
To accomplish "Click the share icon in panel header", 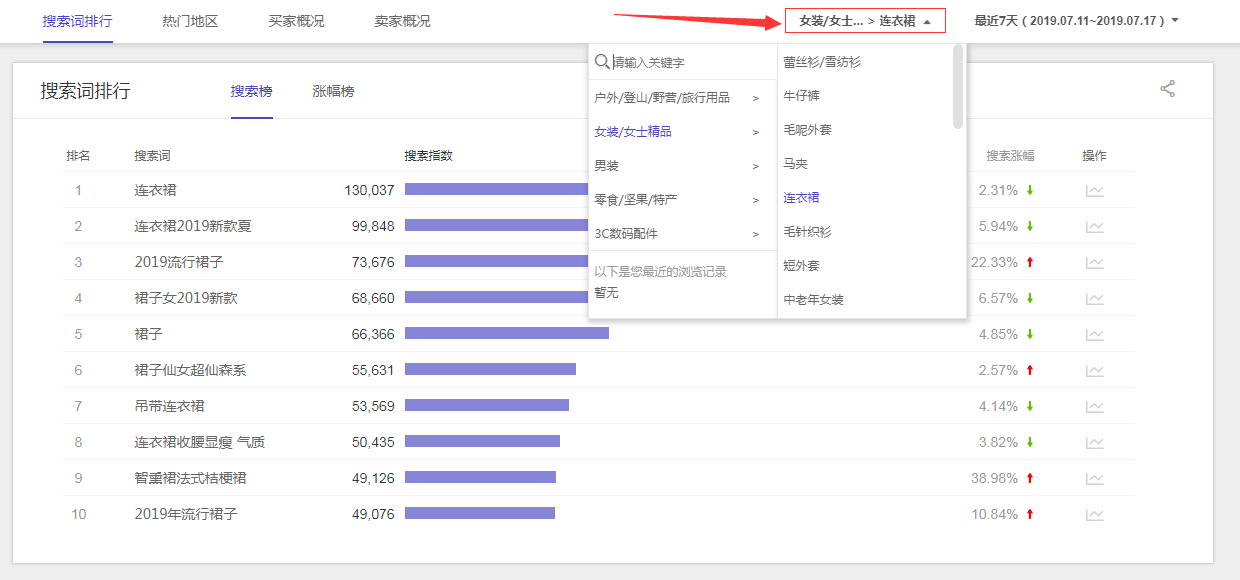I will [x=1167, y=89].
